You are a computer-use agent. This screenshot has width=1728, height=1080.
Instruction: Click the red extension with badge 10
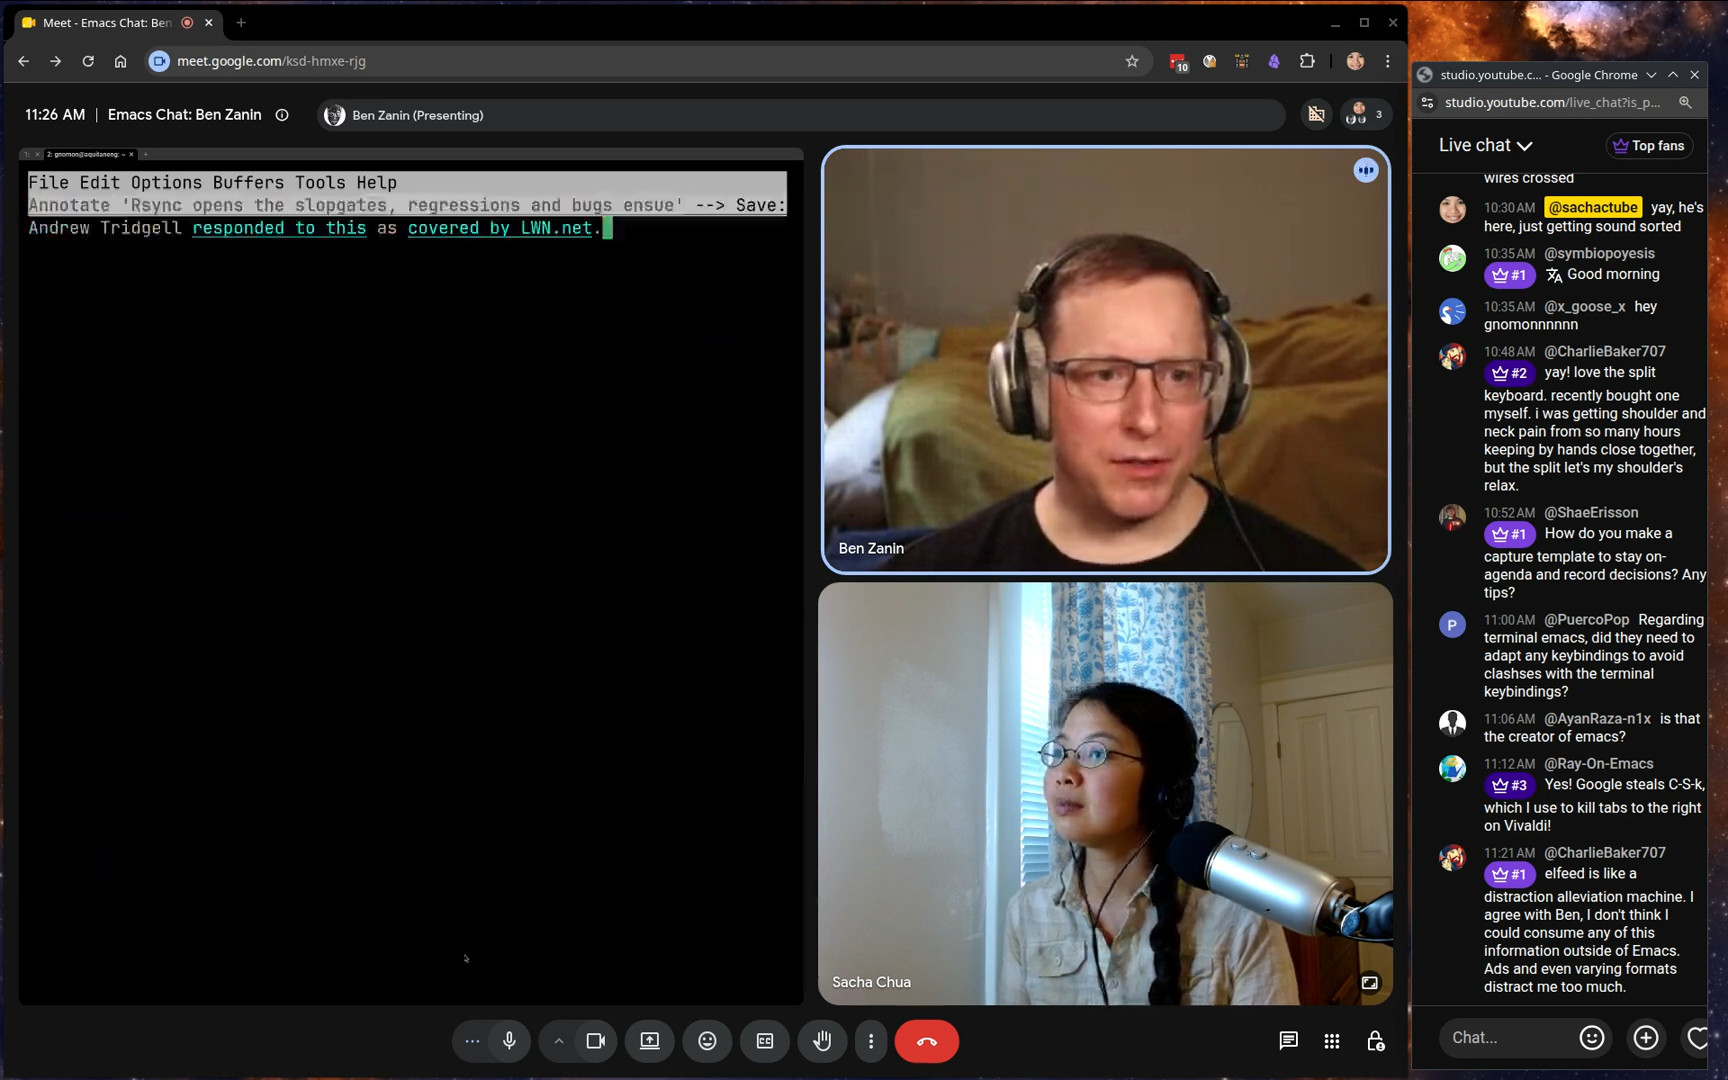tap(1178, 62)
